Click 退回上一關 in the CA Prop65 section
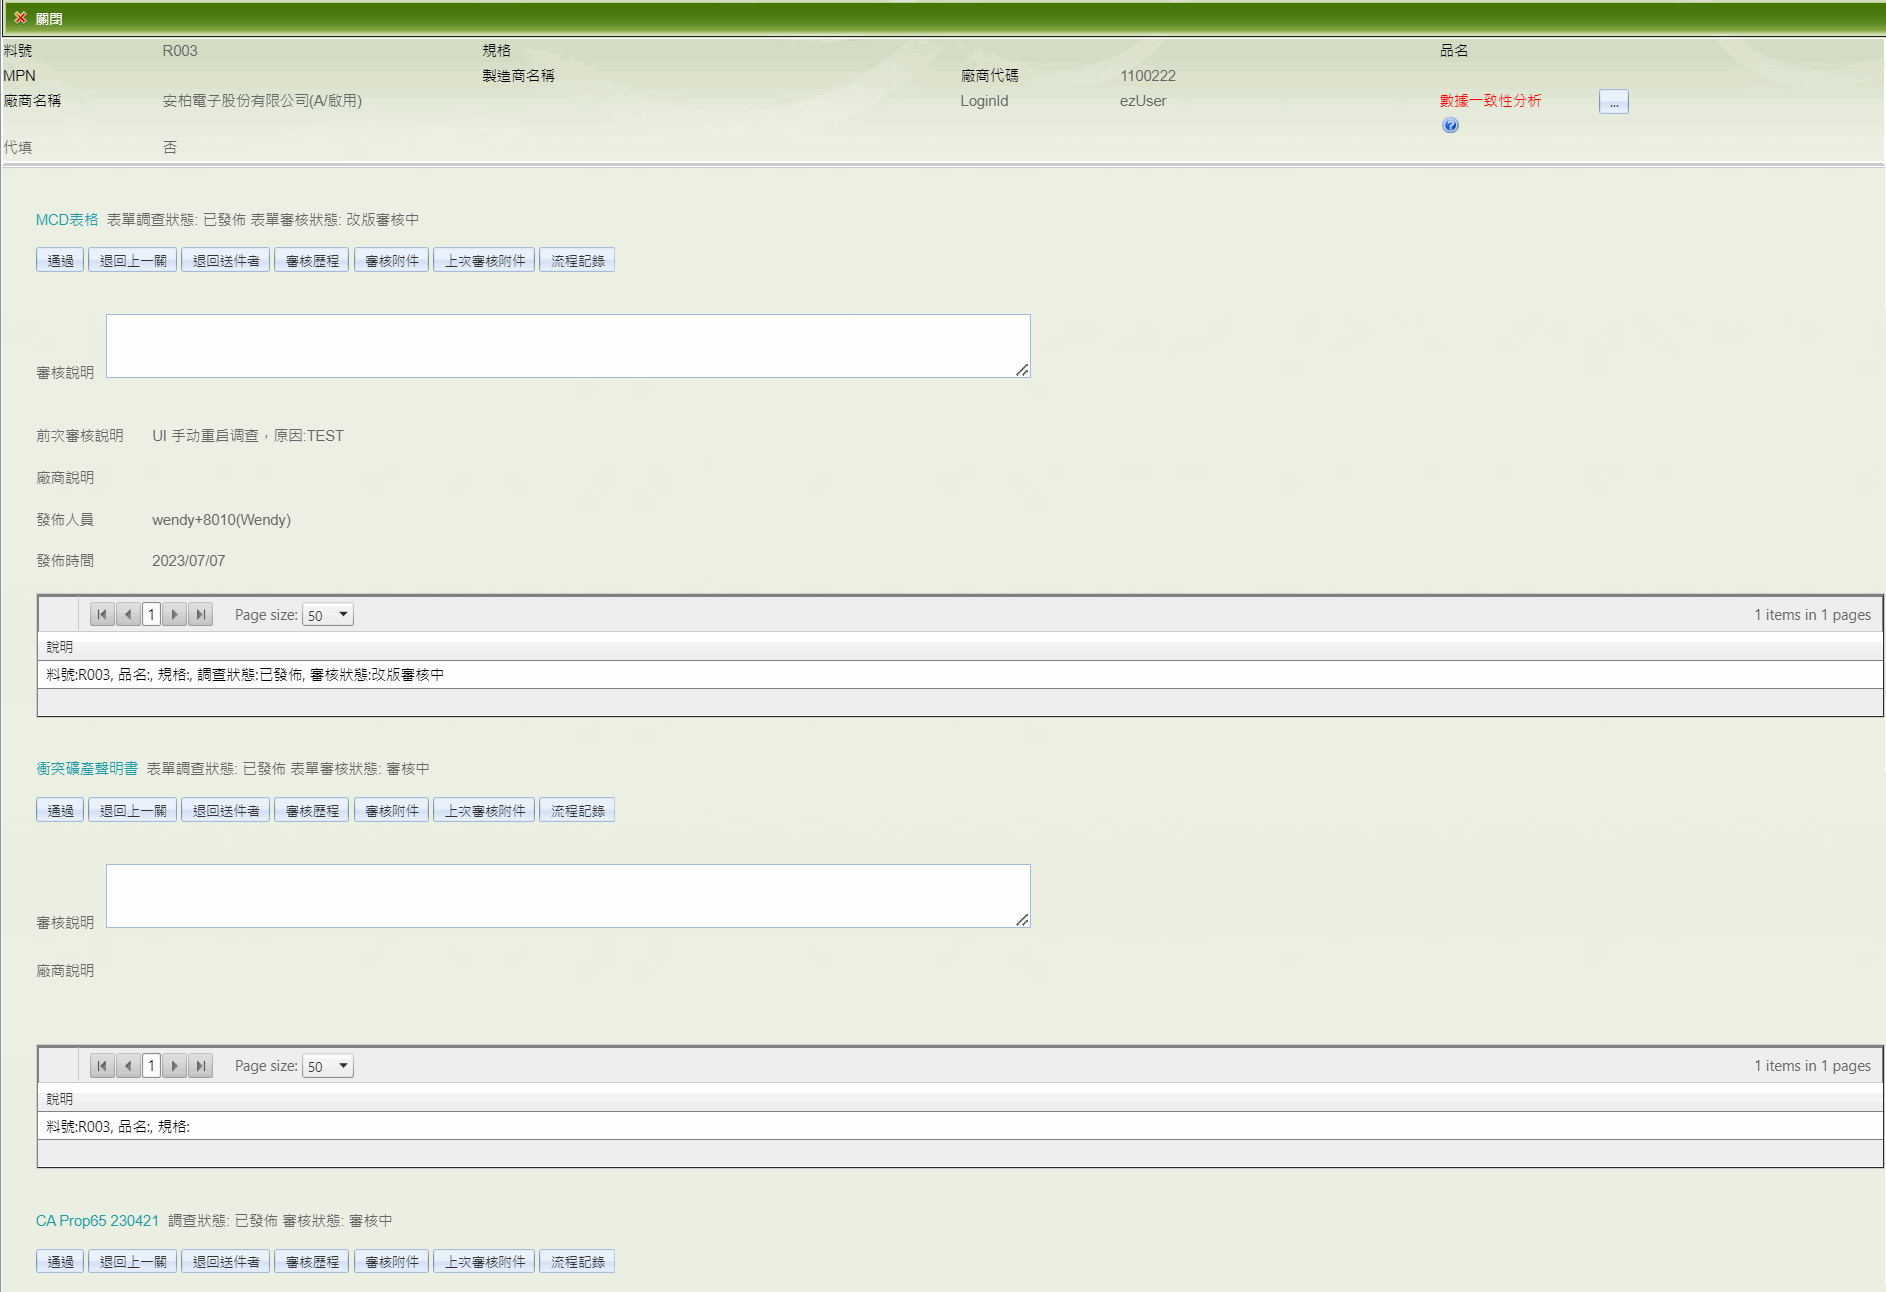The height and width of the screenshot is (1292, 1886). 133,1261
